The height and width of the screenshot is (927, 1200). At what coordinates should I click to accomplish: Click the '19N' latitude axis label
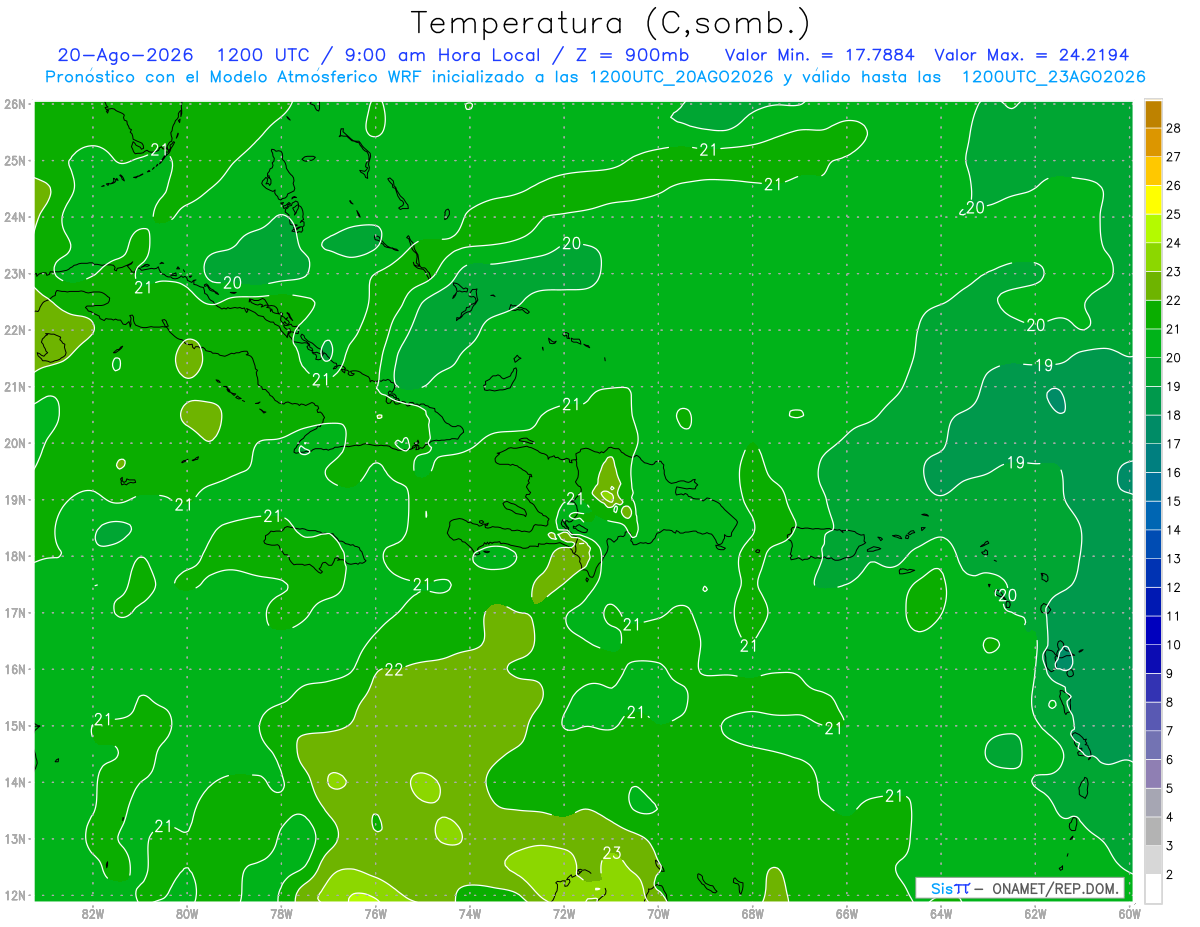click(15, 499)
